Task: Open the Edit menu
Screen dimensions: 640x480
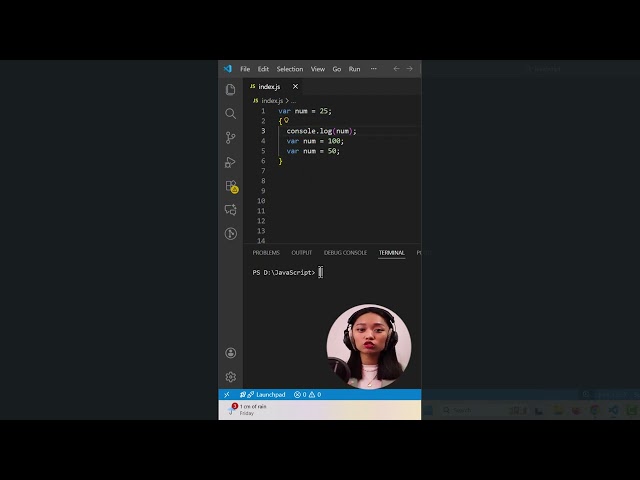Action: tap(263, 69)
